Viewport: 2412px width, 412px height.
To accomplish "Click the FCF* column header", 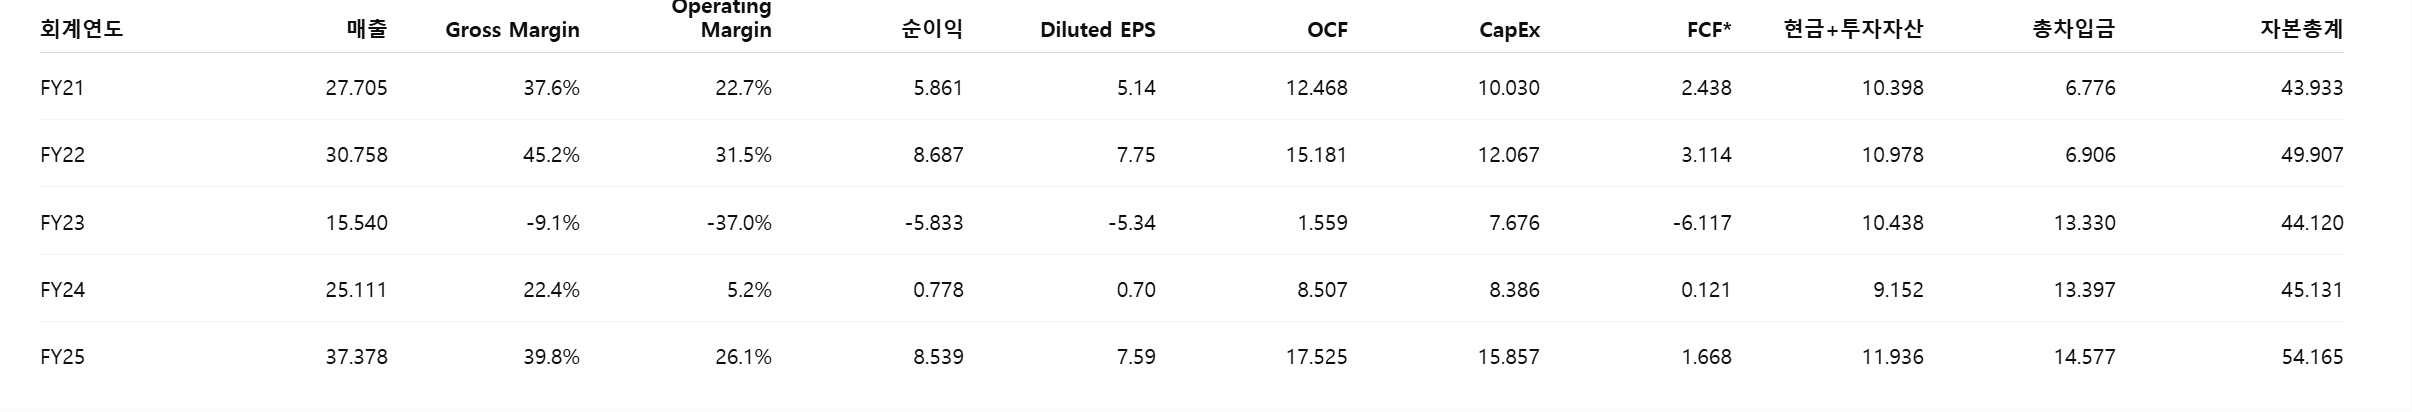I will point(1709,30).
